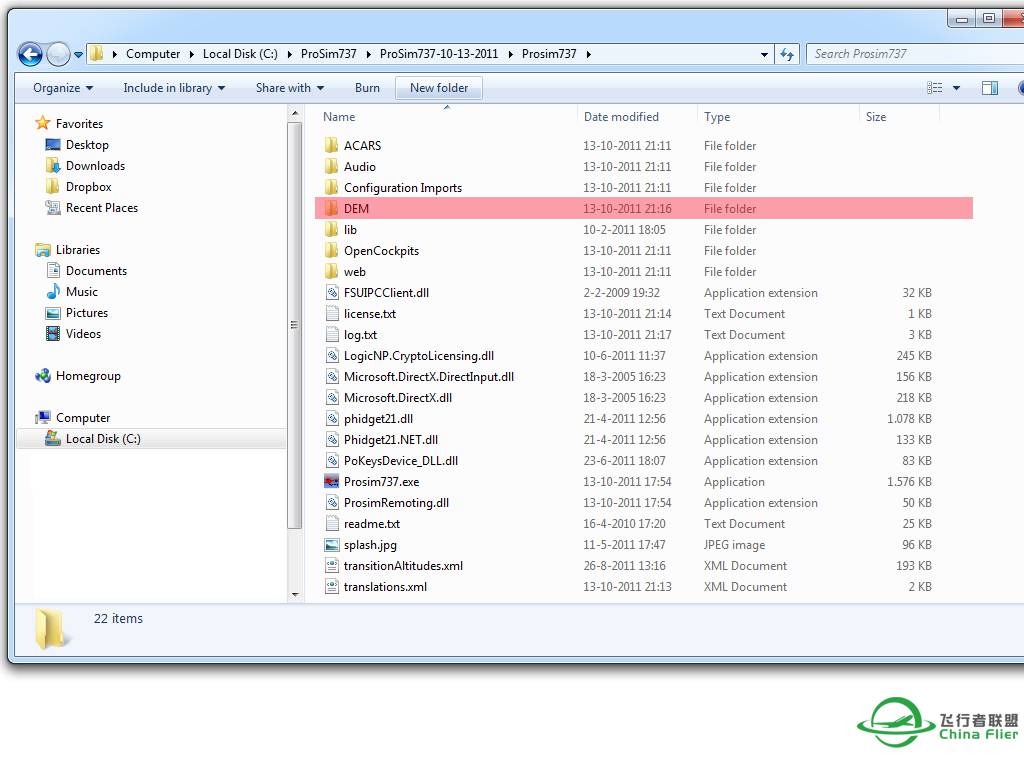Click the splash.jpg image file icon
This screenshot has width=1024, height=768.
[x=333, y=545]
